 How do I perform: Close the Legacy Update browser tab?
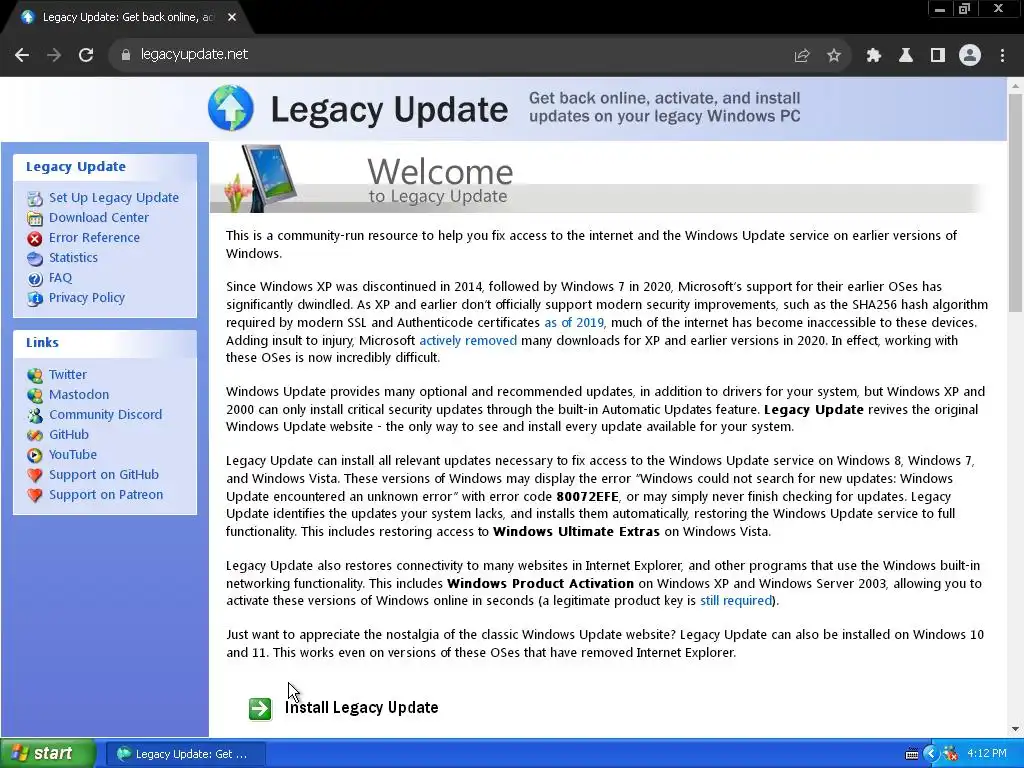click(x=232, y=18)
